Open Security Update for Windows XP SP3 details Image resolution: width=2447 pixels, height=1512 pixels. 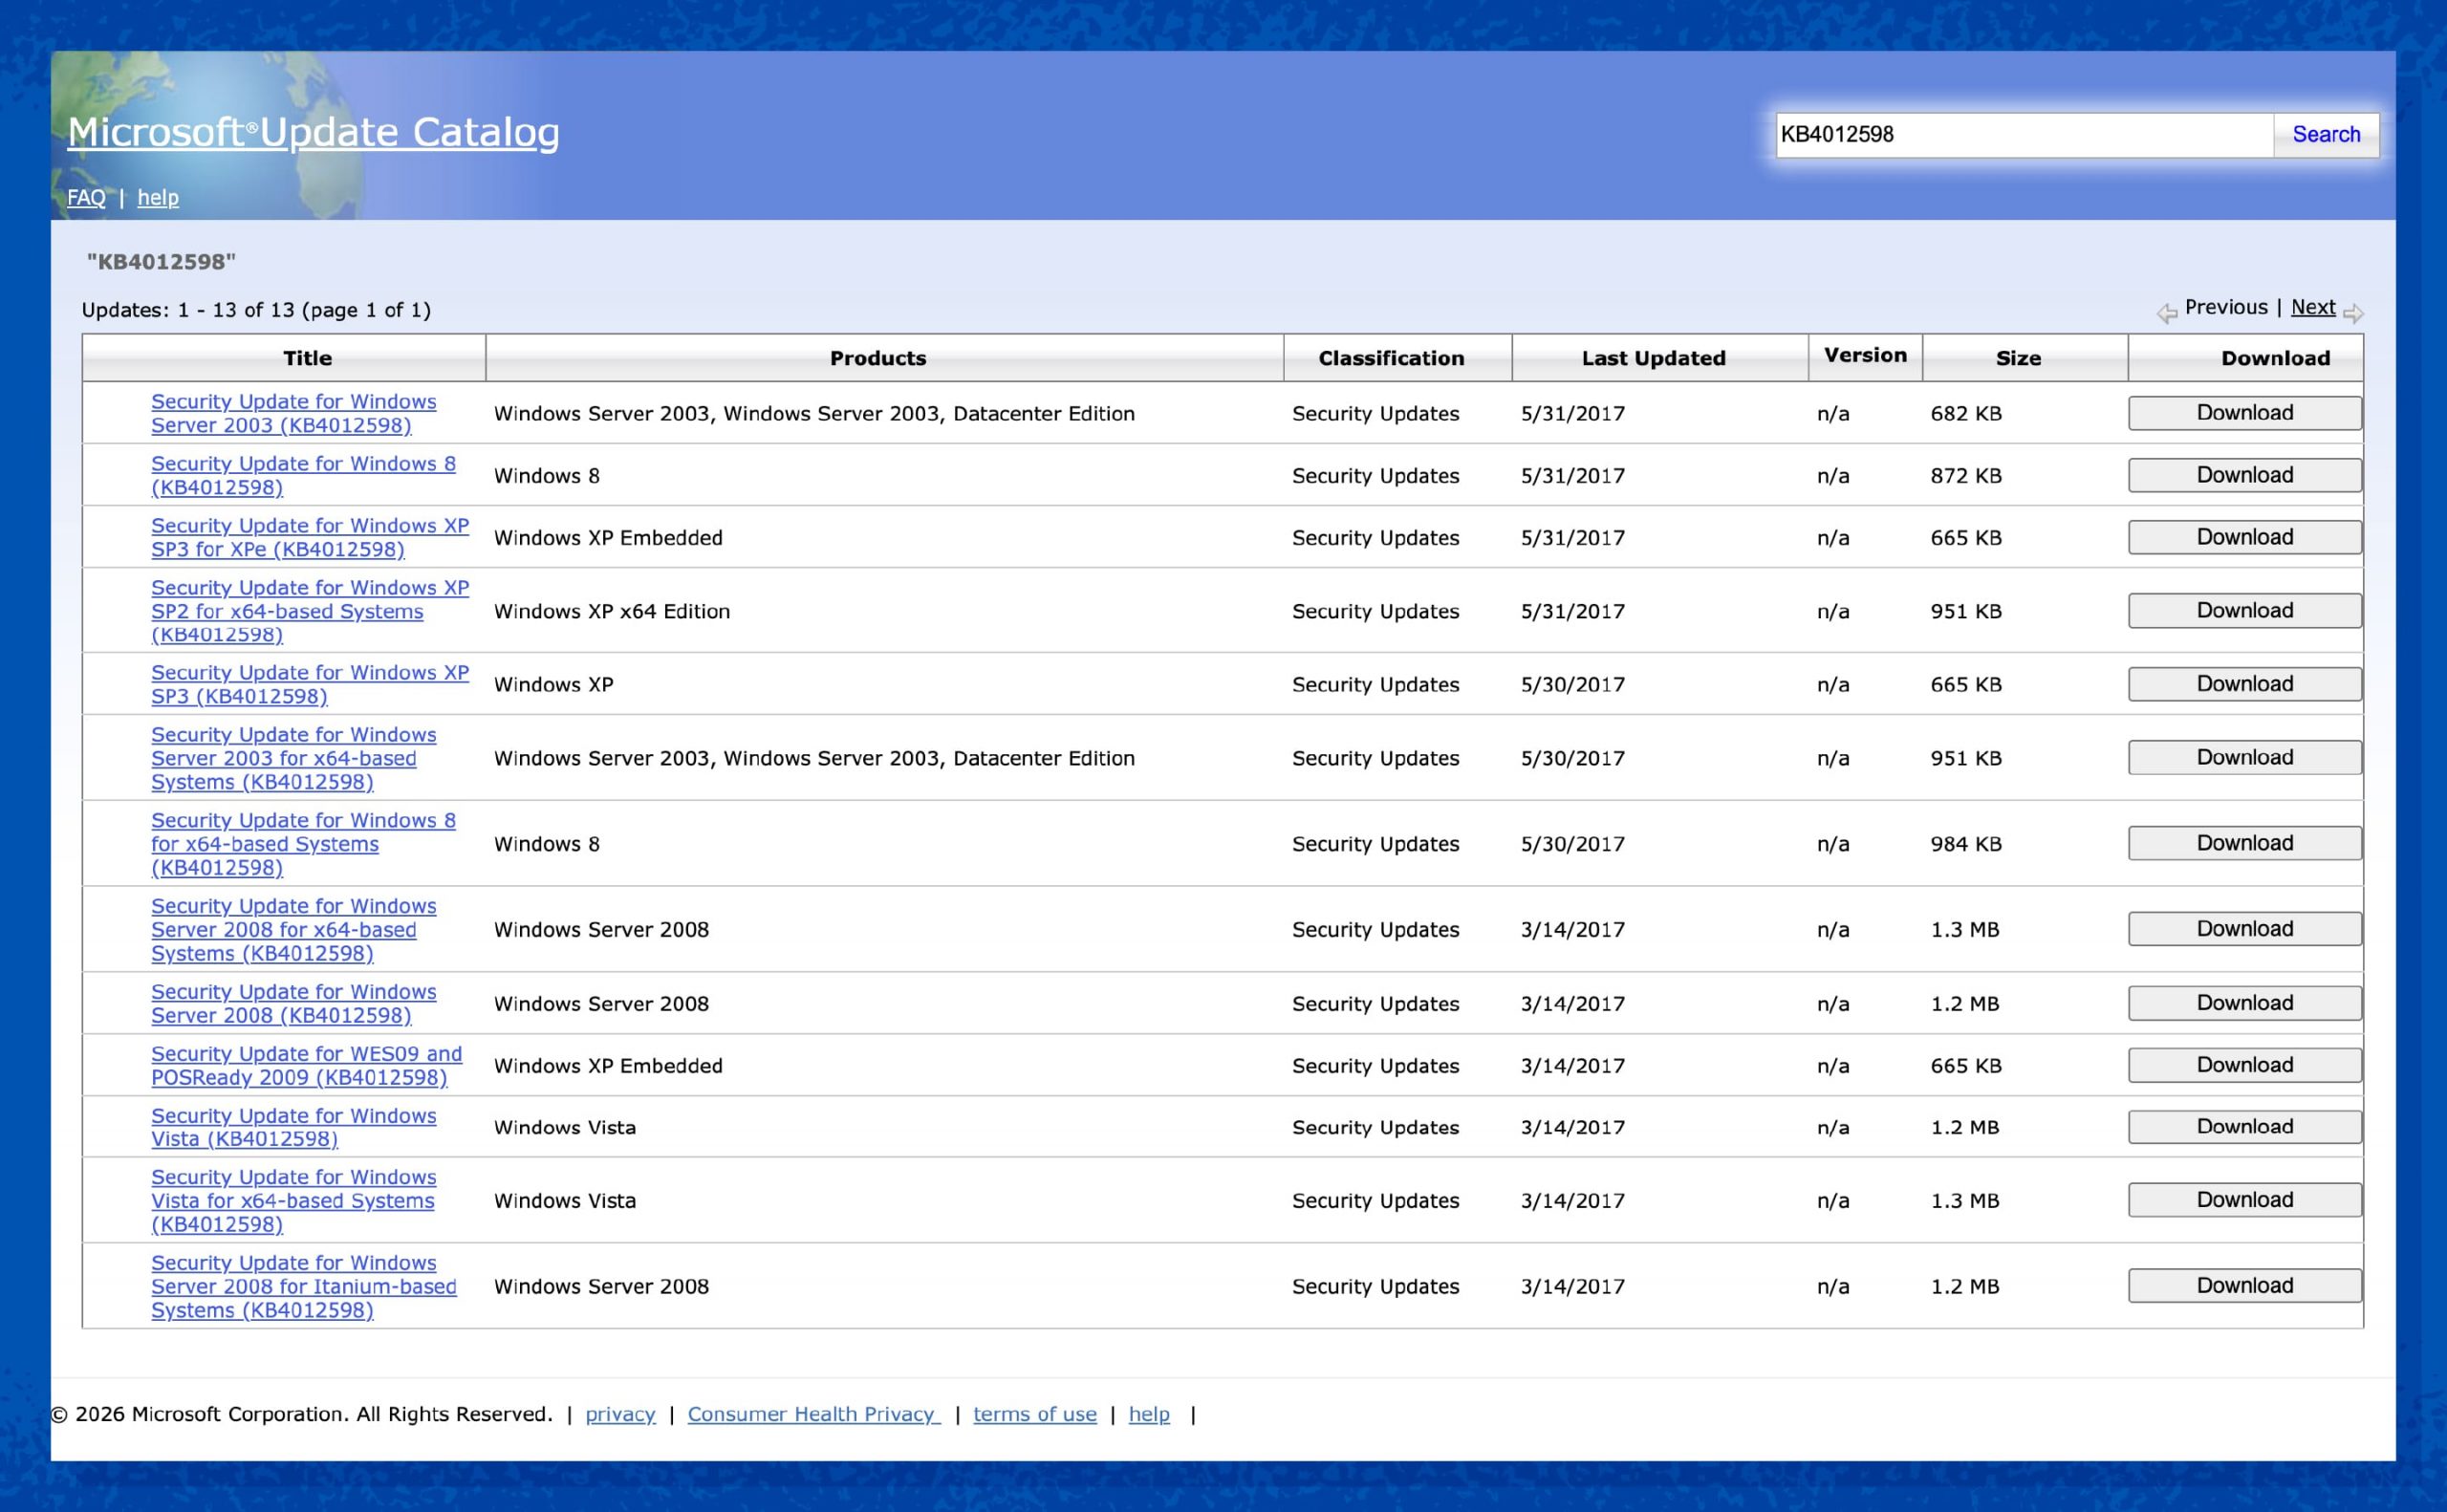[310, 684]
